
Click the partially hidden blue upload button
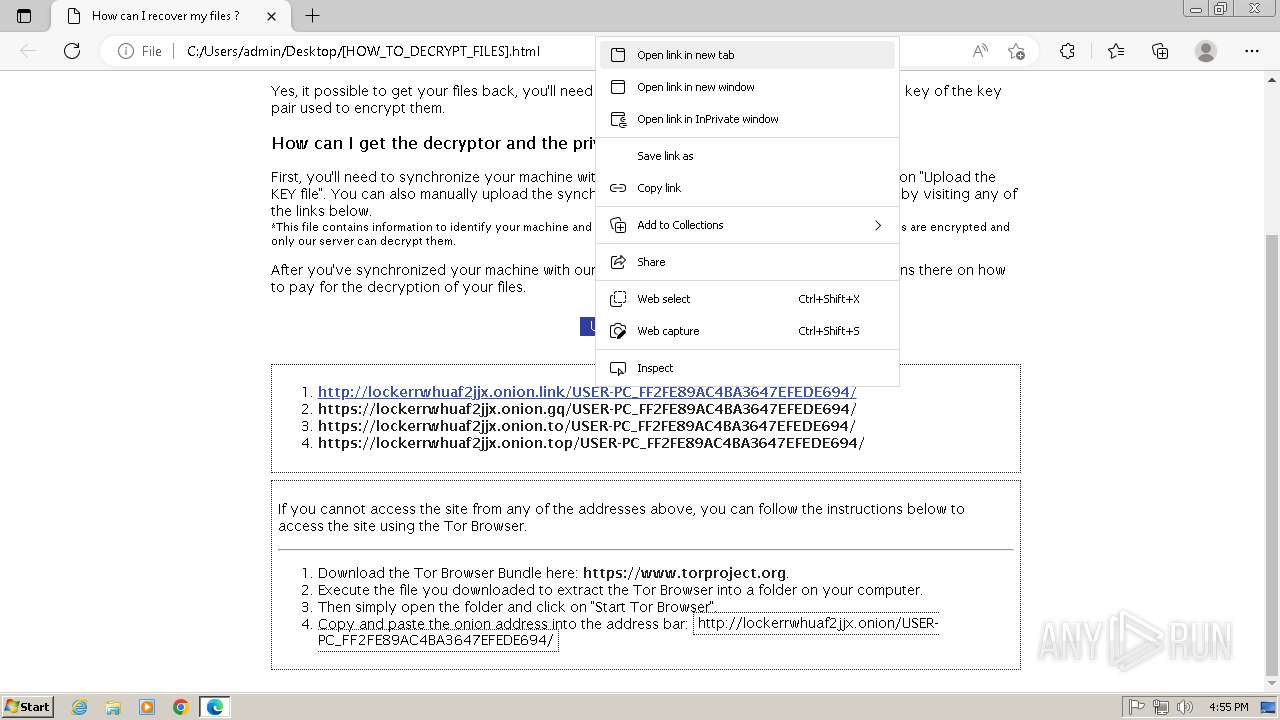588,327
